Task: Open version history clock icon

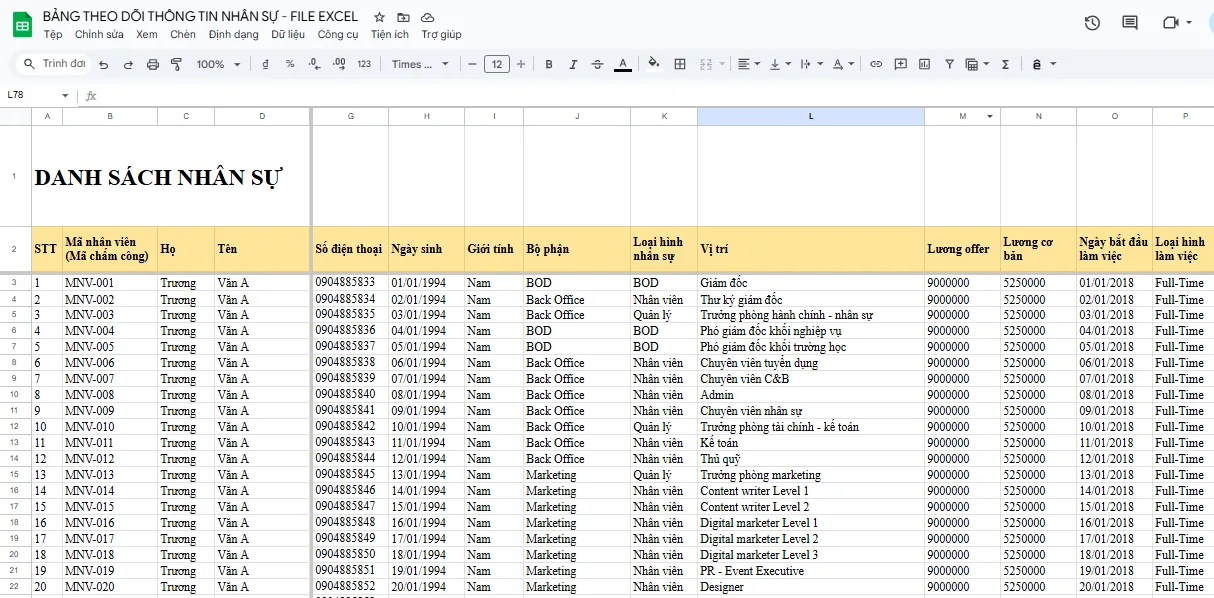Action: point(1092,23)
